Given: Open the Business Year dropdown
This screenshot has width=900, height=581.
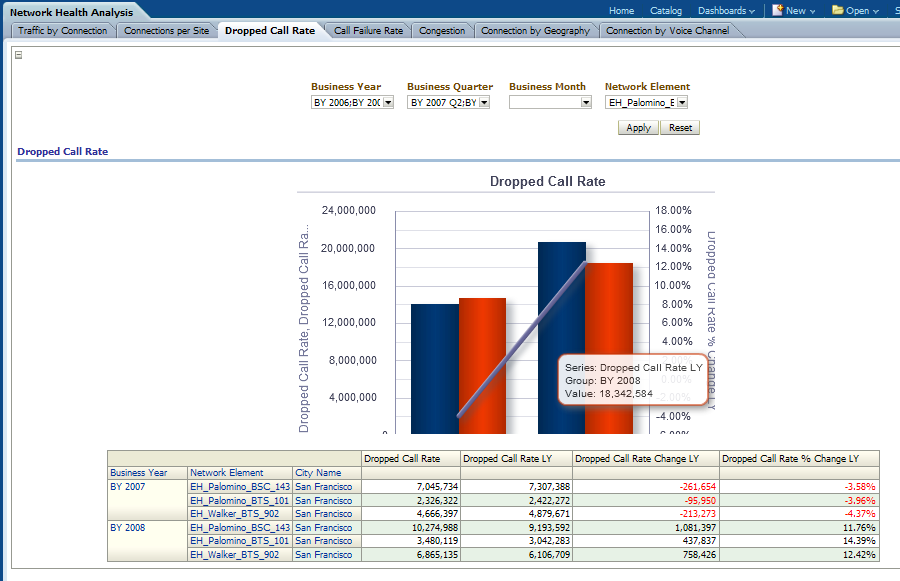Looking at the screenshot, I should (388, 102).
